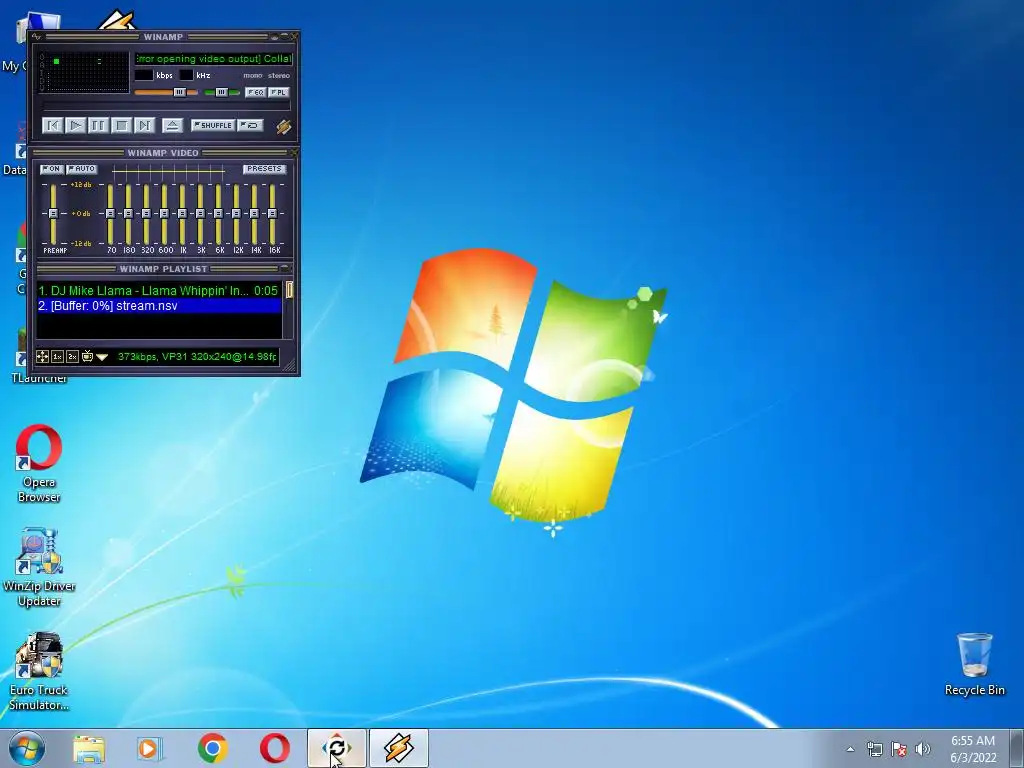Click the Winamp lightning taskbar button
The height and width of the screenshot is (768, 1024).
pos(399,748)
